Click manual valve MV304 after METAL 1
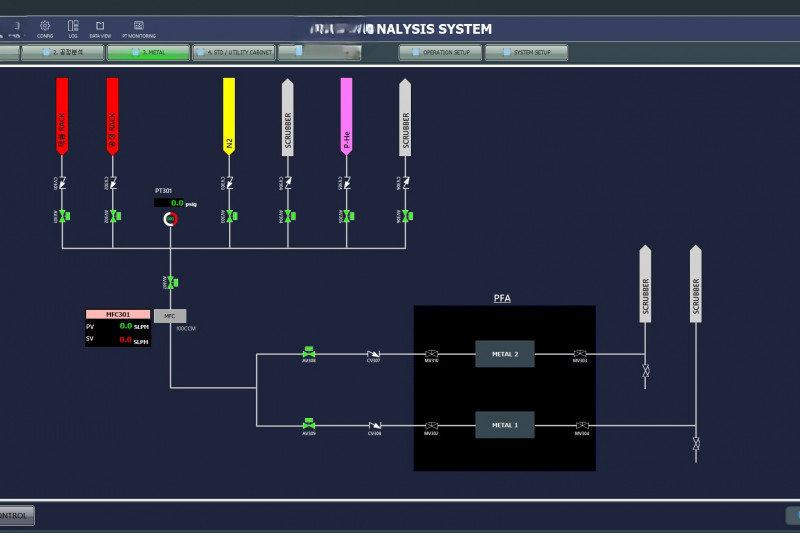Image resolution: width=800 pixels, height=533 pixels. coord(581,425)
